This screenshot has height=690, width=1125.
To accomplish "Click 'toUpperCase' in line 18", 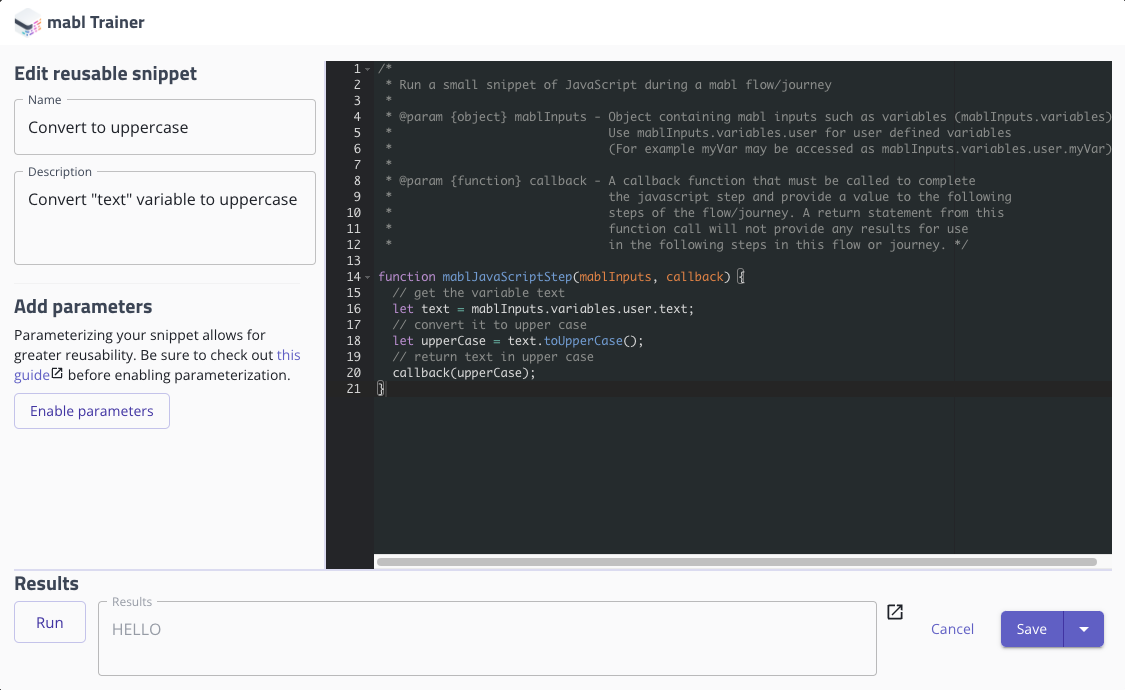I will pyautogui.click(x=583, y=341).
